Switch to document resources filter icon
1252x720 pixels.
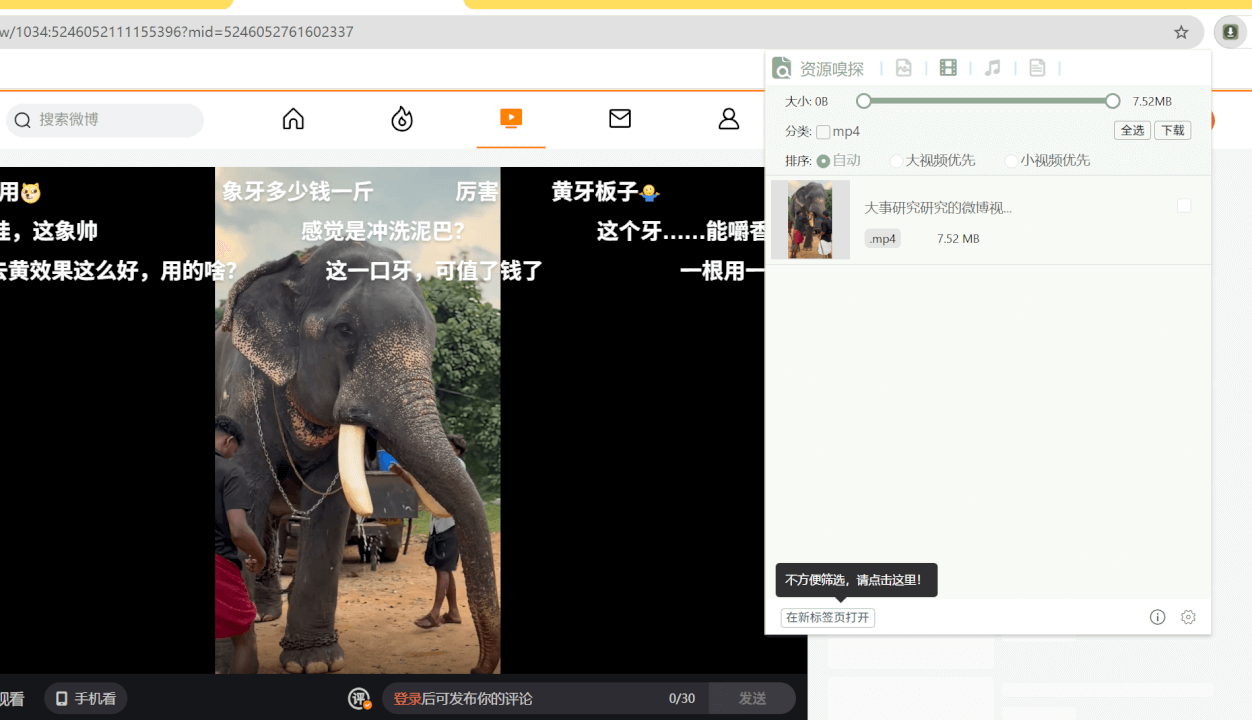point(1037,68)
